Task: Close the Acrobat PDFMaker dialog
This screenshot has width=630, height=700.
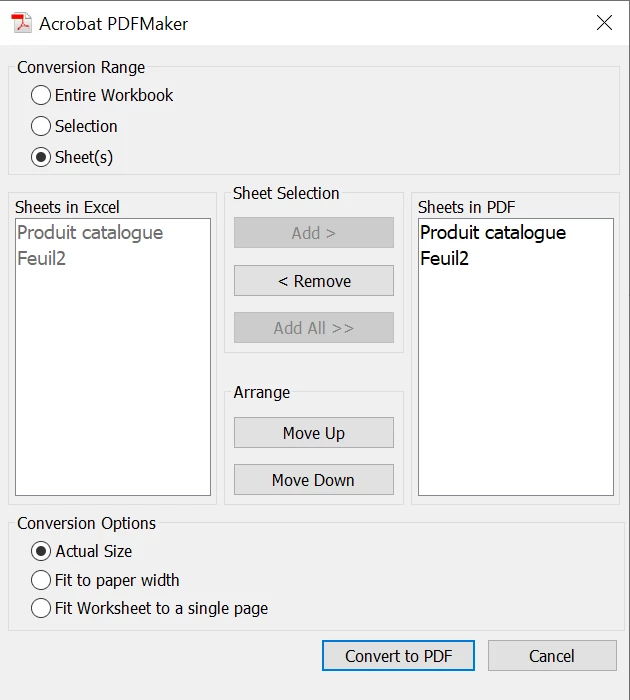Action: tap(604, 23)
